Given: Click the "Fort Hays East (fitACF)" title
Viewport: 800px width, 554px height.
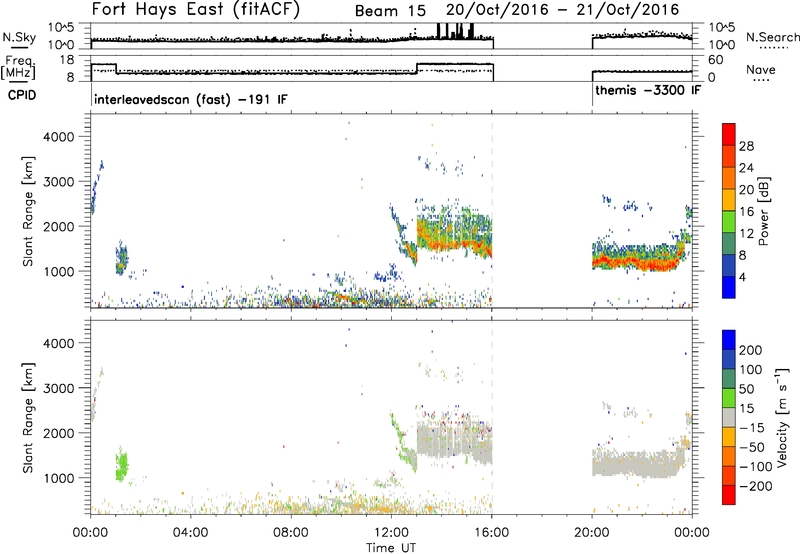Looking at the screenshot, I should tap(196, 10).
